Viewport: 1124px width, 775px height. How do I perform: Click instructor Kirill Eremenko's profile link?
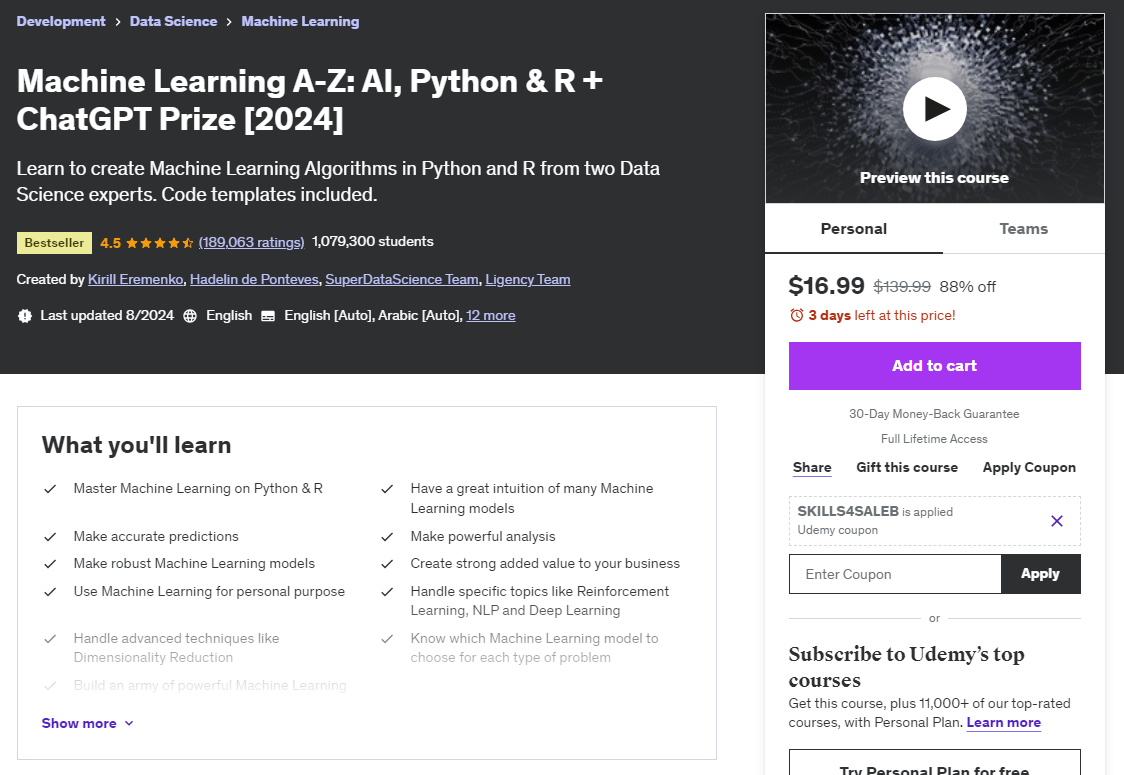[135, 279]
